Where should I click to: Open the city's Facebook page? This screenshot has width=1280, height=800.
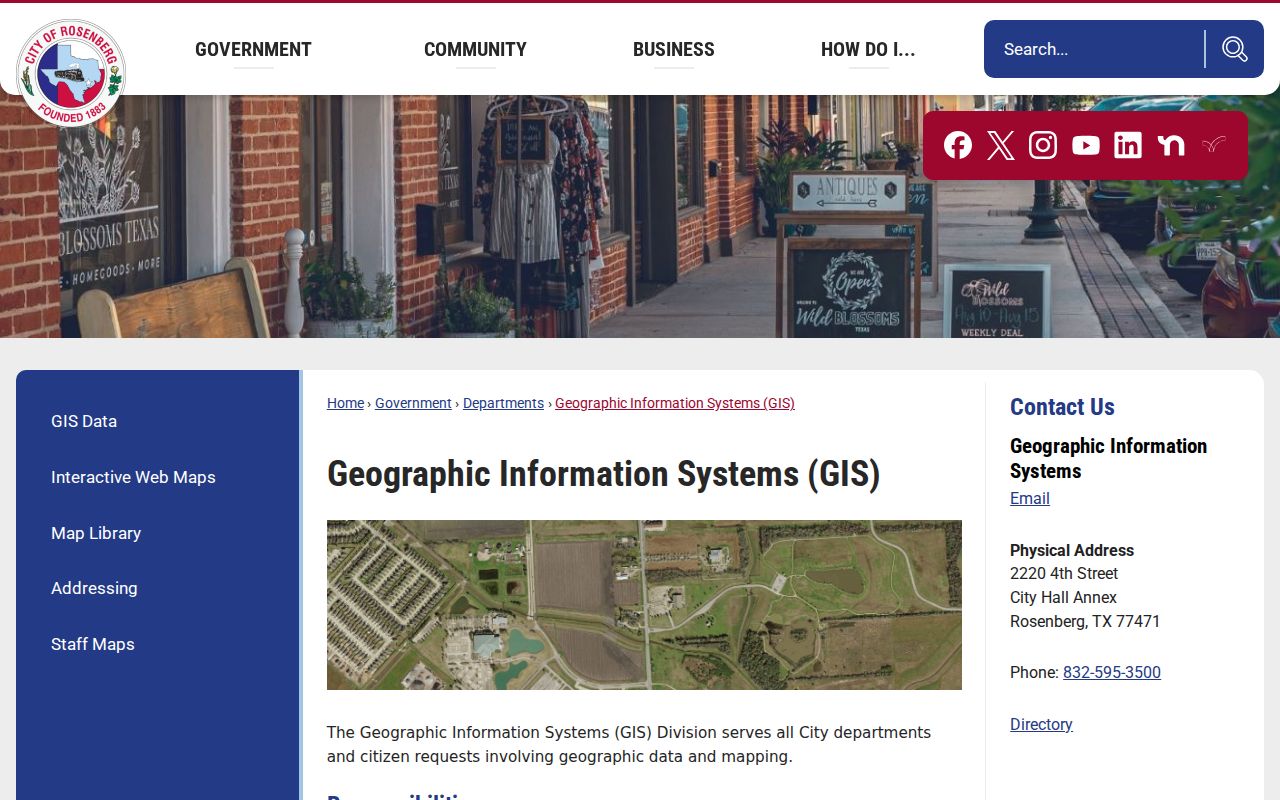coord(958,145)
